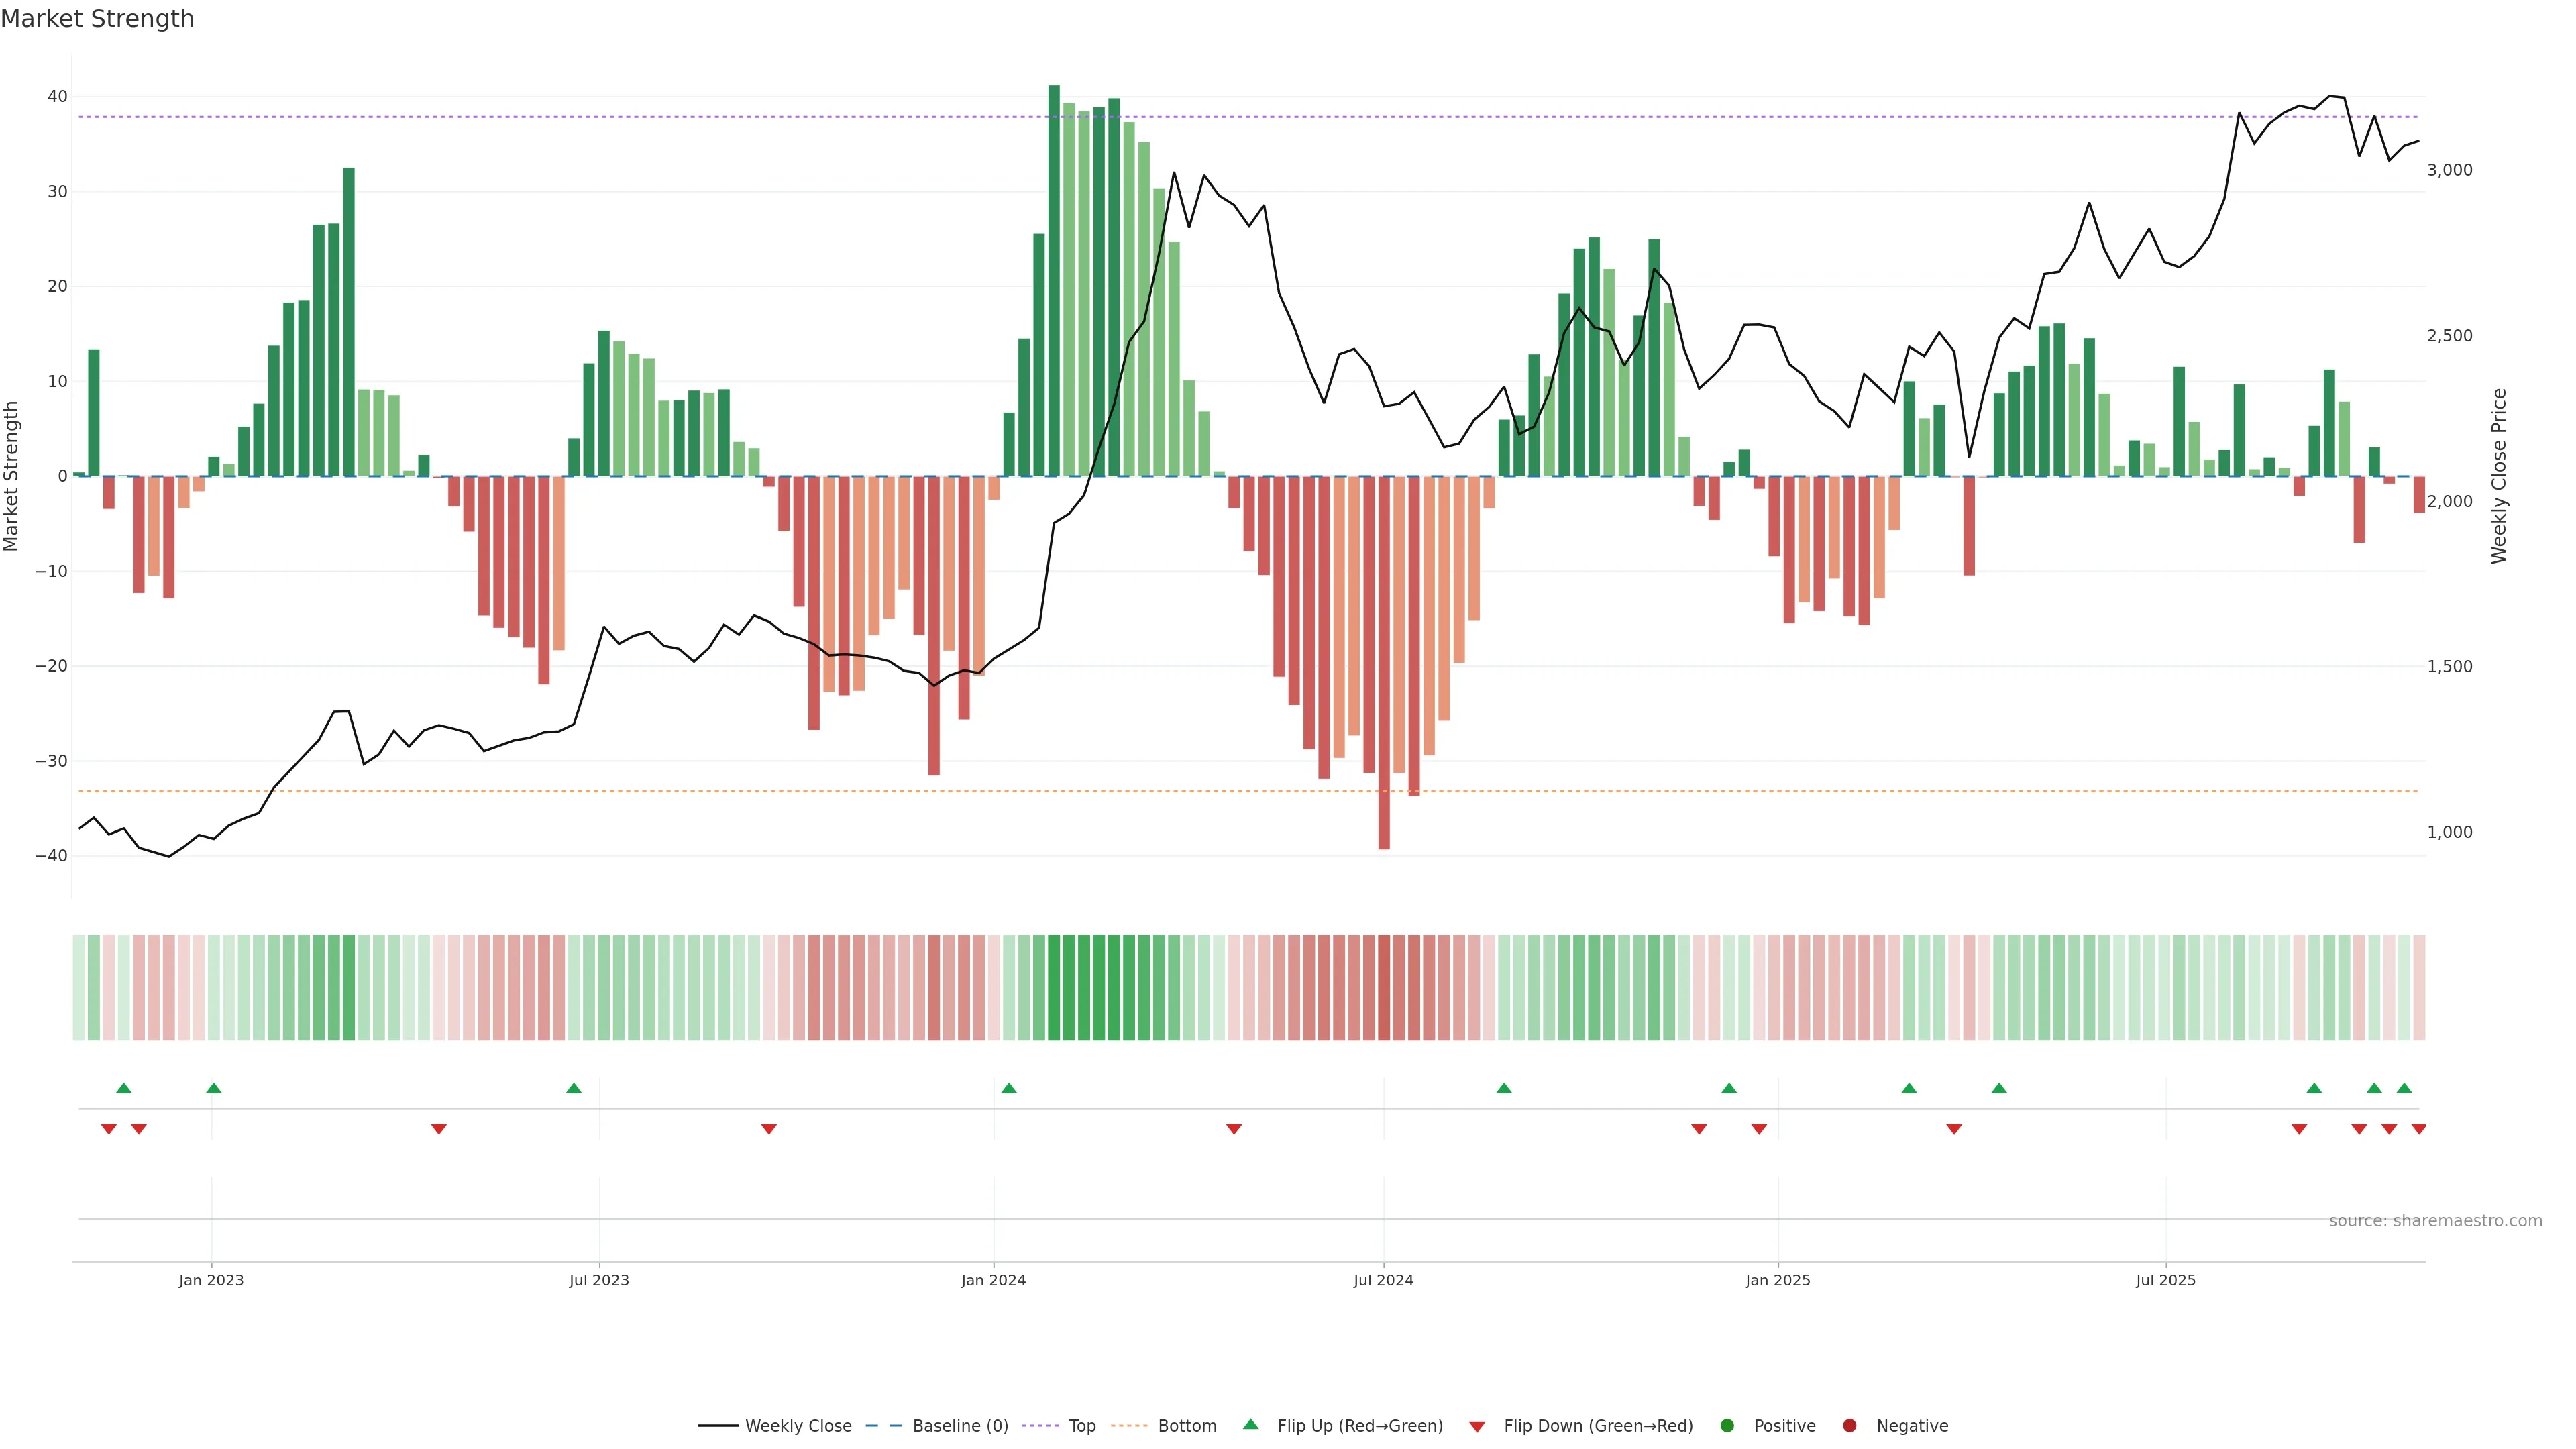Click the Flip Up green triangle legend icon
Screen dimensions: 2576x1449
tap(1250, 1424)
